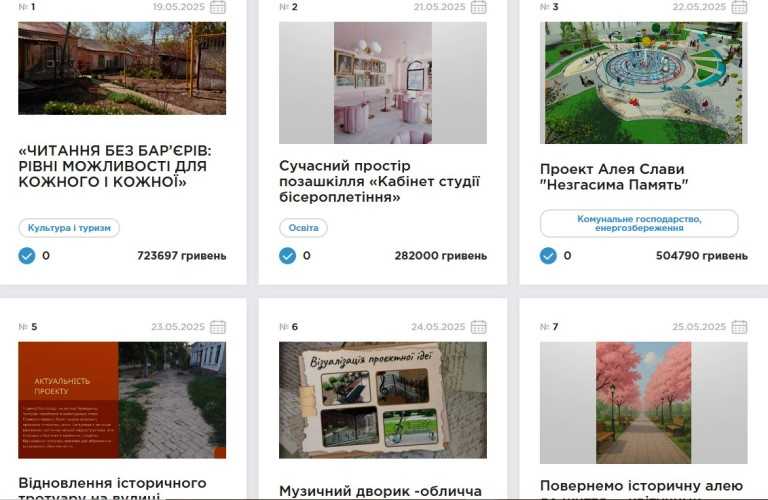Open Музичний дворик project title
The width and height of the screenshot is (768, 500).
[381, 491]
